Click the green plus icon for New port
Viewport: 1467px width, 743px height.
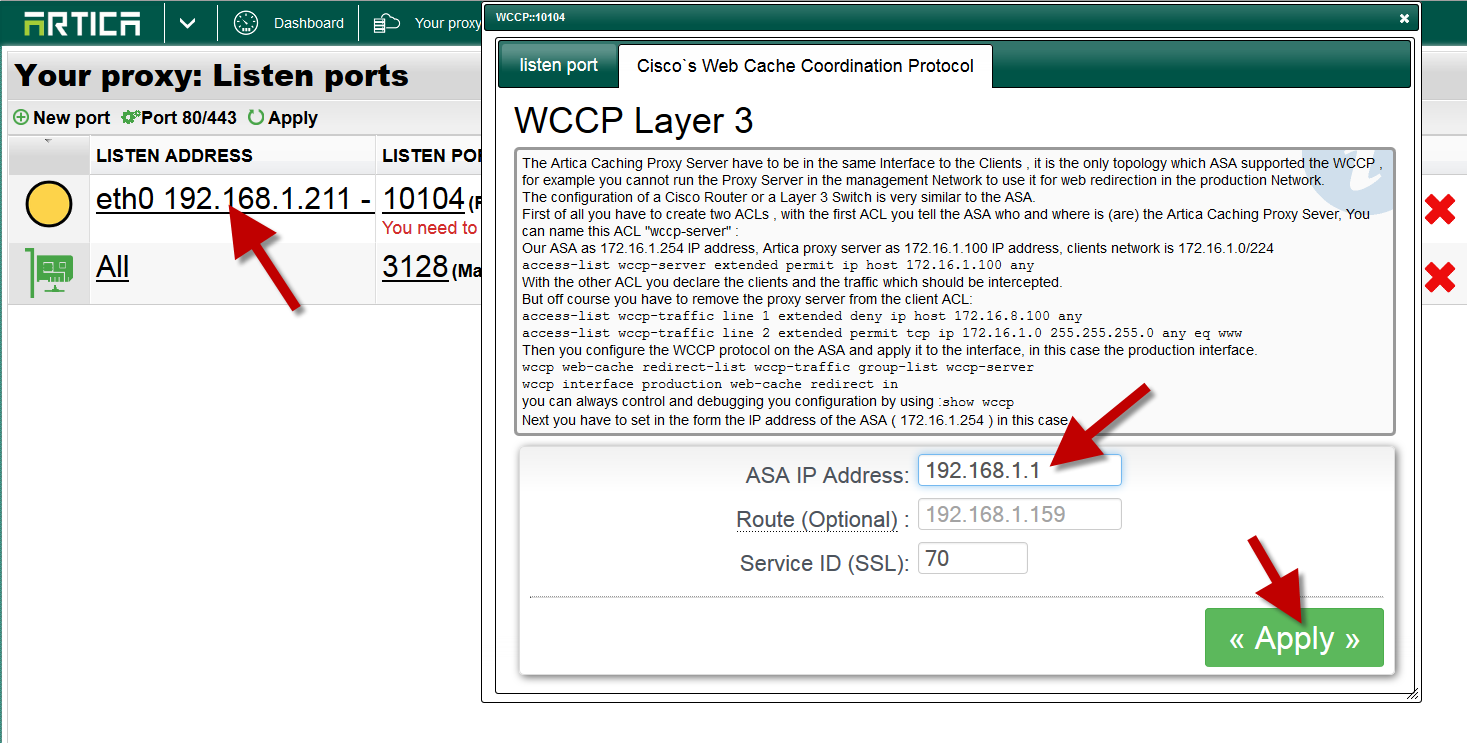point(21,118)
